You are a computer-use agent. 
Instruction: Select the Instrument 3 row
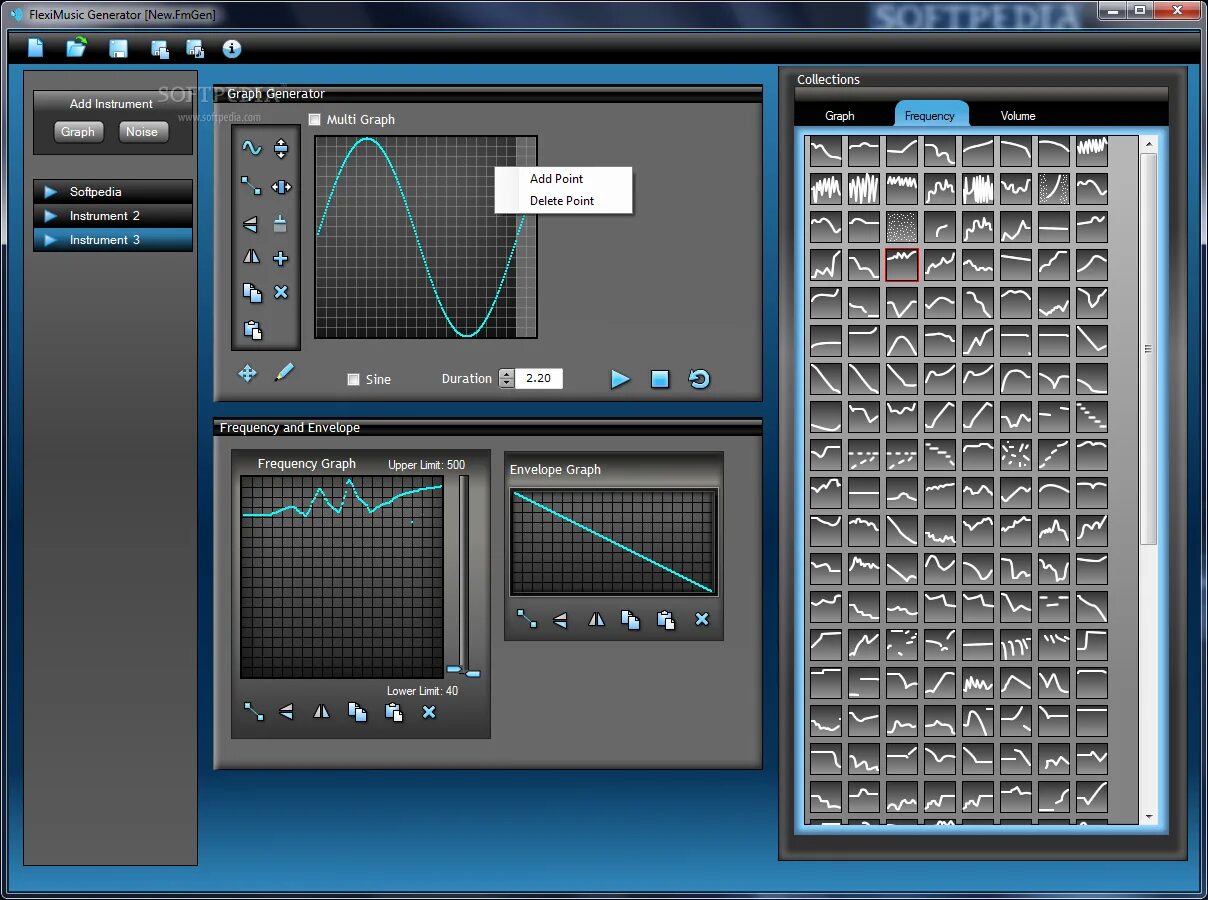pyautogui.click(x=113, y=239)
